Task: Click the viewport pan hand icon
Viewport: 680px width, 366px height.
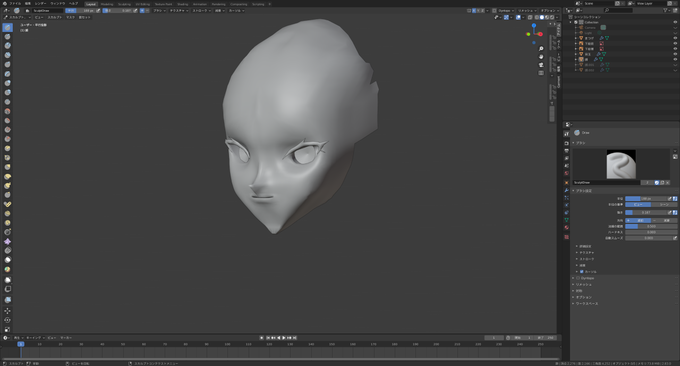Action: coord(541,57)
